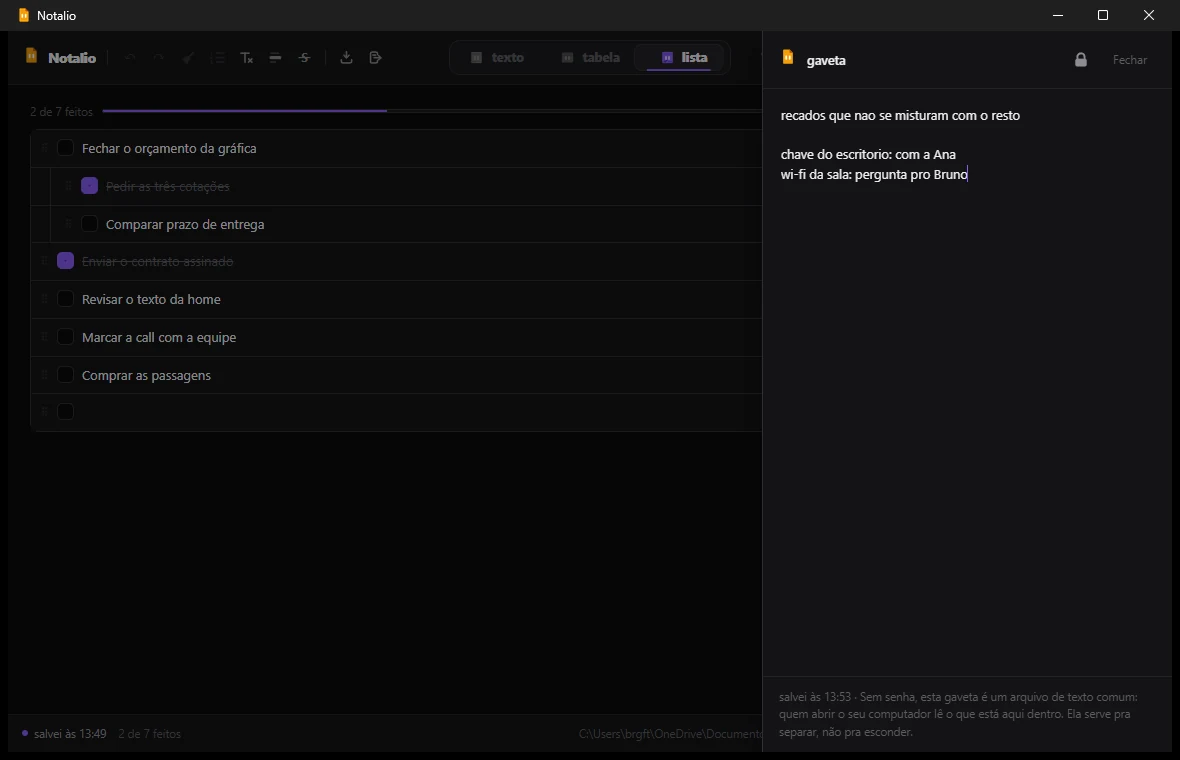This screenshot has height=760, width=1180.
Task: Tick the 'Comprar as passagens' checkbox
Action: pyautogui.click(x=65, y=375)
